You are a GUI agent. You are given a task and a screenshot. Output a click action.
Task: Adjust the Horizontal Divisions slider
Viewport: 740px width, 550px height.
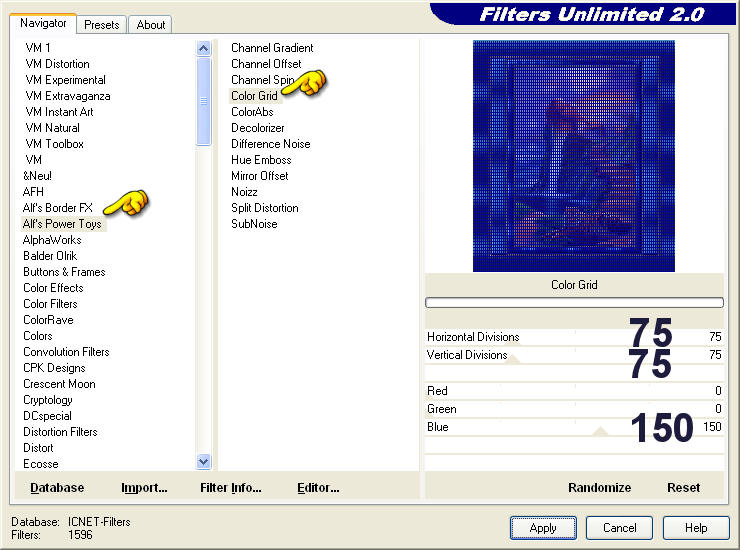[574, 337]
